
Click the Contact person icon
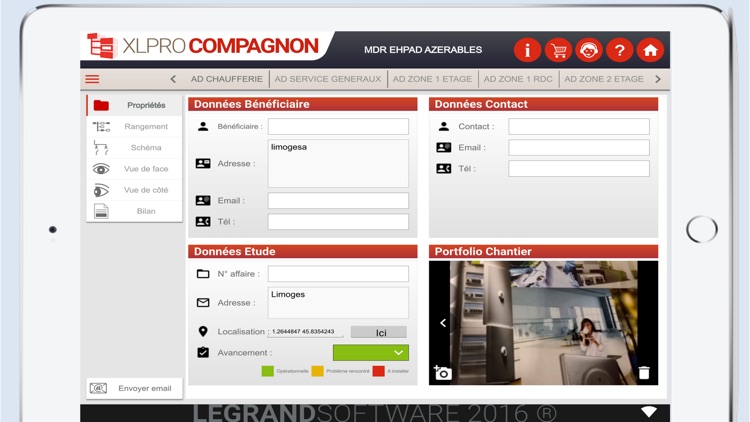pyautogui.click(x=443, y=126)
